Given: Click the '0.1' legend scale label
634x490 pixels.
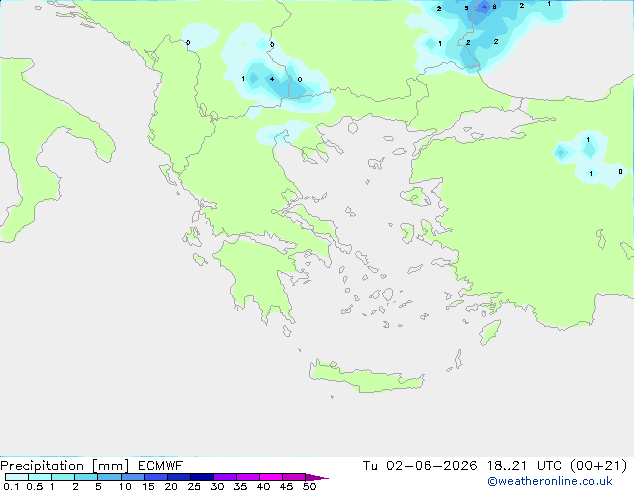Looking at the screenshot, I should point(11,486).
